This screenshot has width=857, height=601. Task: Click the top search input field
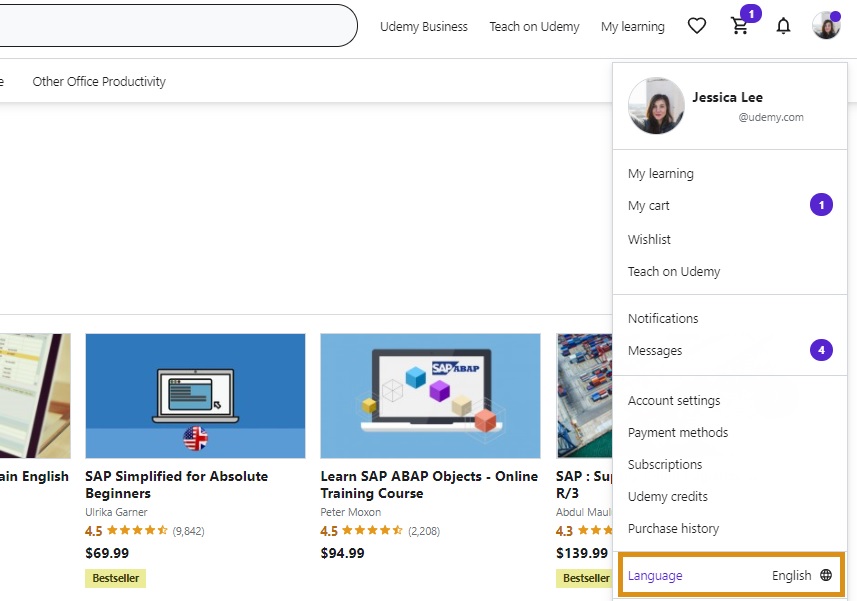[x=175, y=25]
